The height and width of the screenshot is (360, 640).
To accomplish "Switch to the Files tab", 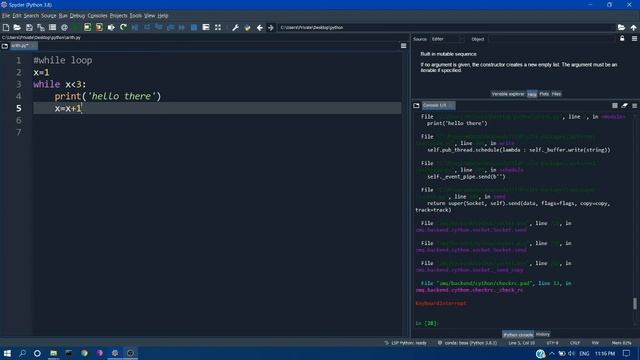I will [556, 94].
